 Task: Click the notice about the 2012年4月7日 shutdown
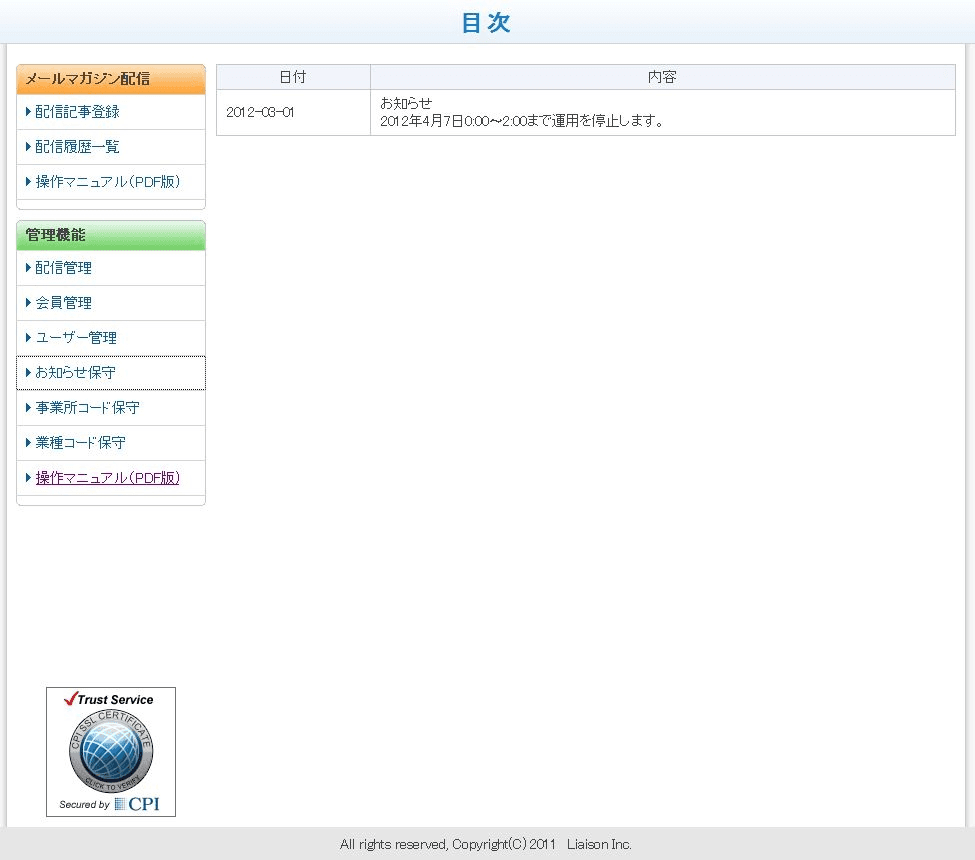(x=662, y=113)
